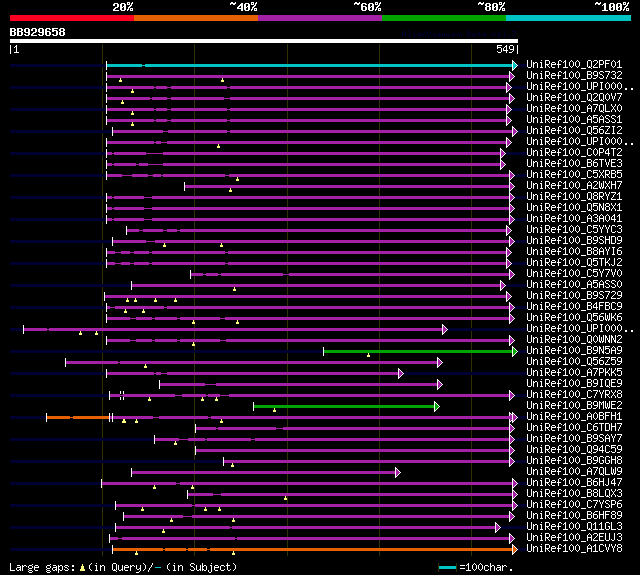The image size is (640, 575).
Task: Click the green ~80% identity legend segment
Action: (444, 18)
